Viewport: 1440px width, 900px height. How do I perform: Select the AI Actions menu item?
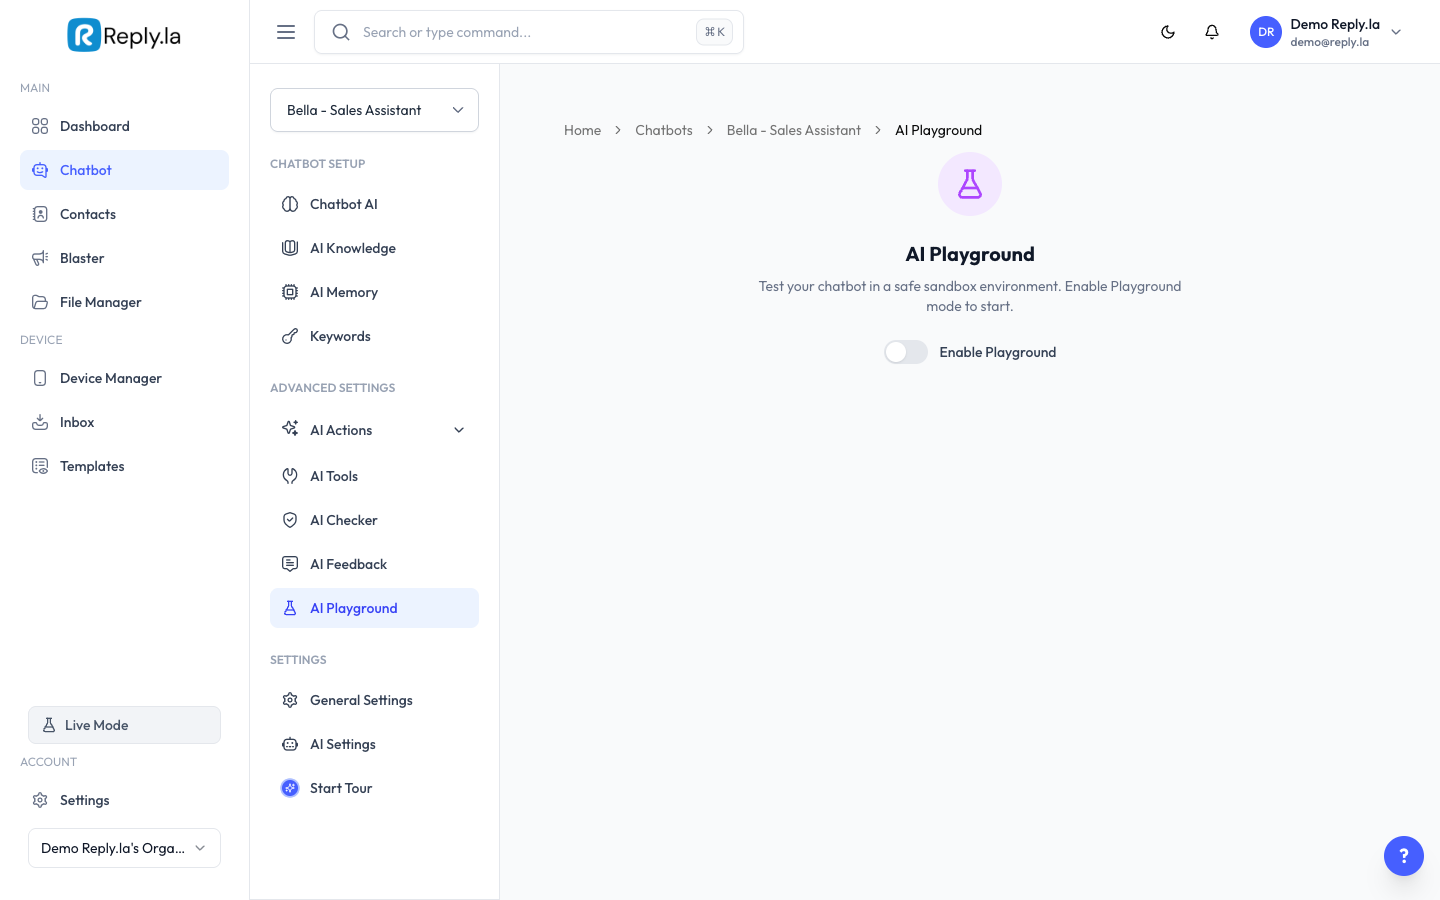pyautogui.click(x=374, y=430)
